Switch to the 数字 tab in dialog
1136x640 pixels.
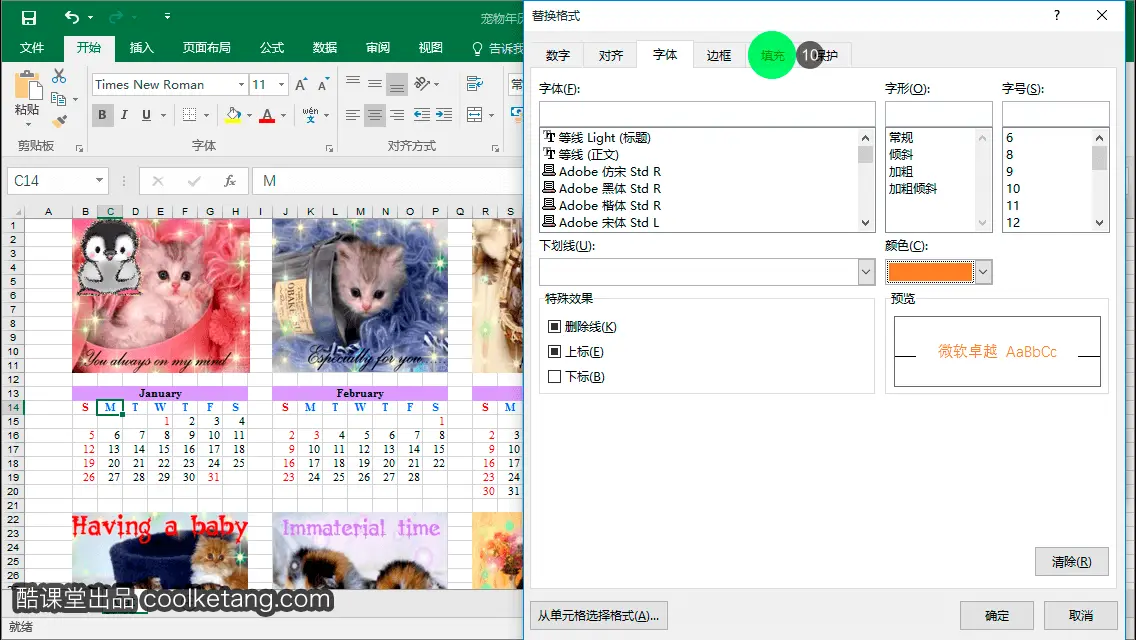(558, 55)
